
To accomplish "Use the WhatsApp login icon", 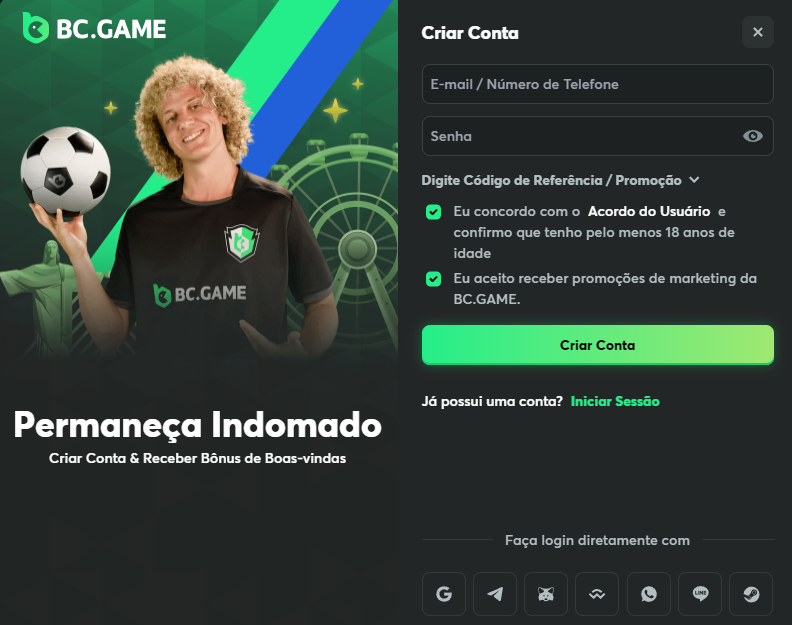I will pos(649,594).
